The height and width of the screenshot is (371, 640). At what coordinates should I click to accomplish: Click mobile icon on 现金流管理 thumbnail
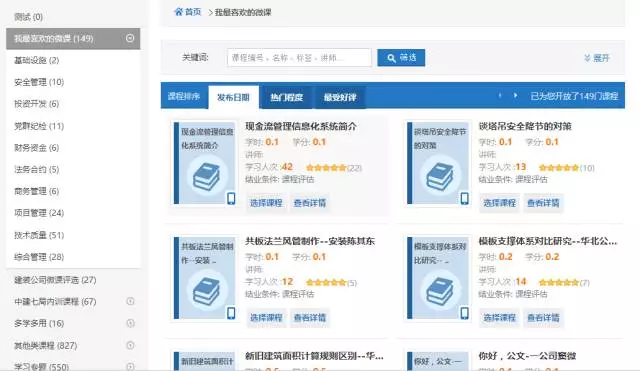pyautogui.click(x=231, y=198)
